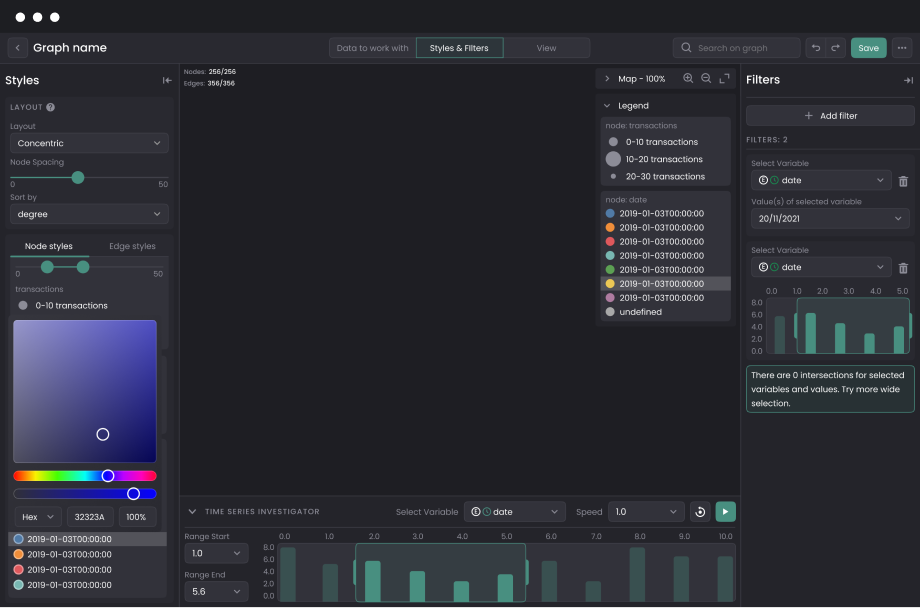Select the blue date legend dot
The height and width of the screenshot is (608, 920).
[610, 214]
